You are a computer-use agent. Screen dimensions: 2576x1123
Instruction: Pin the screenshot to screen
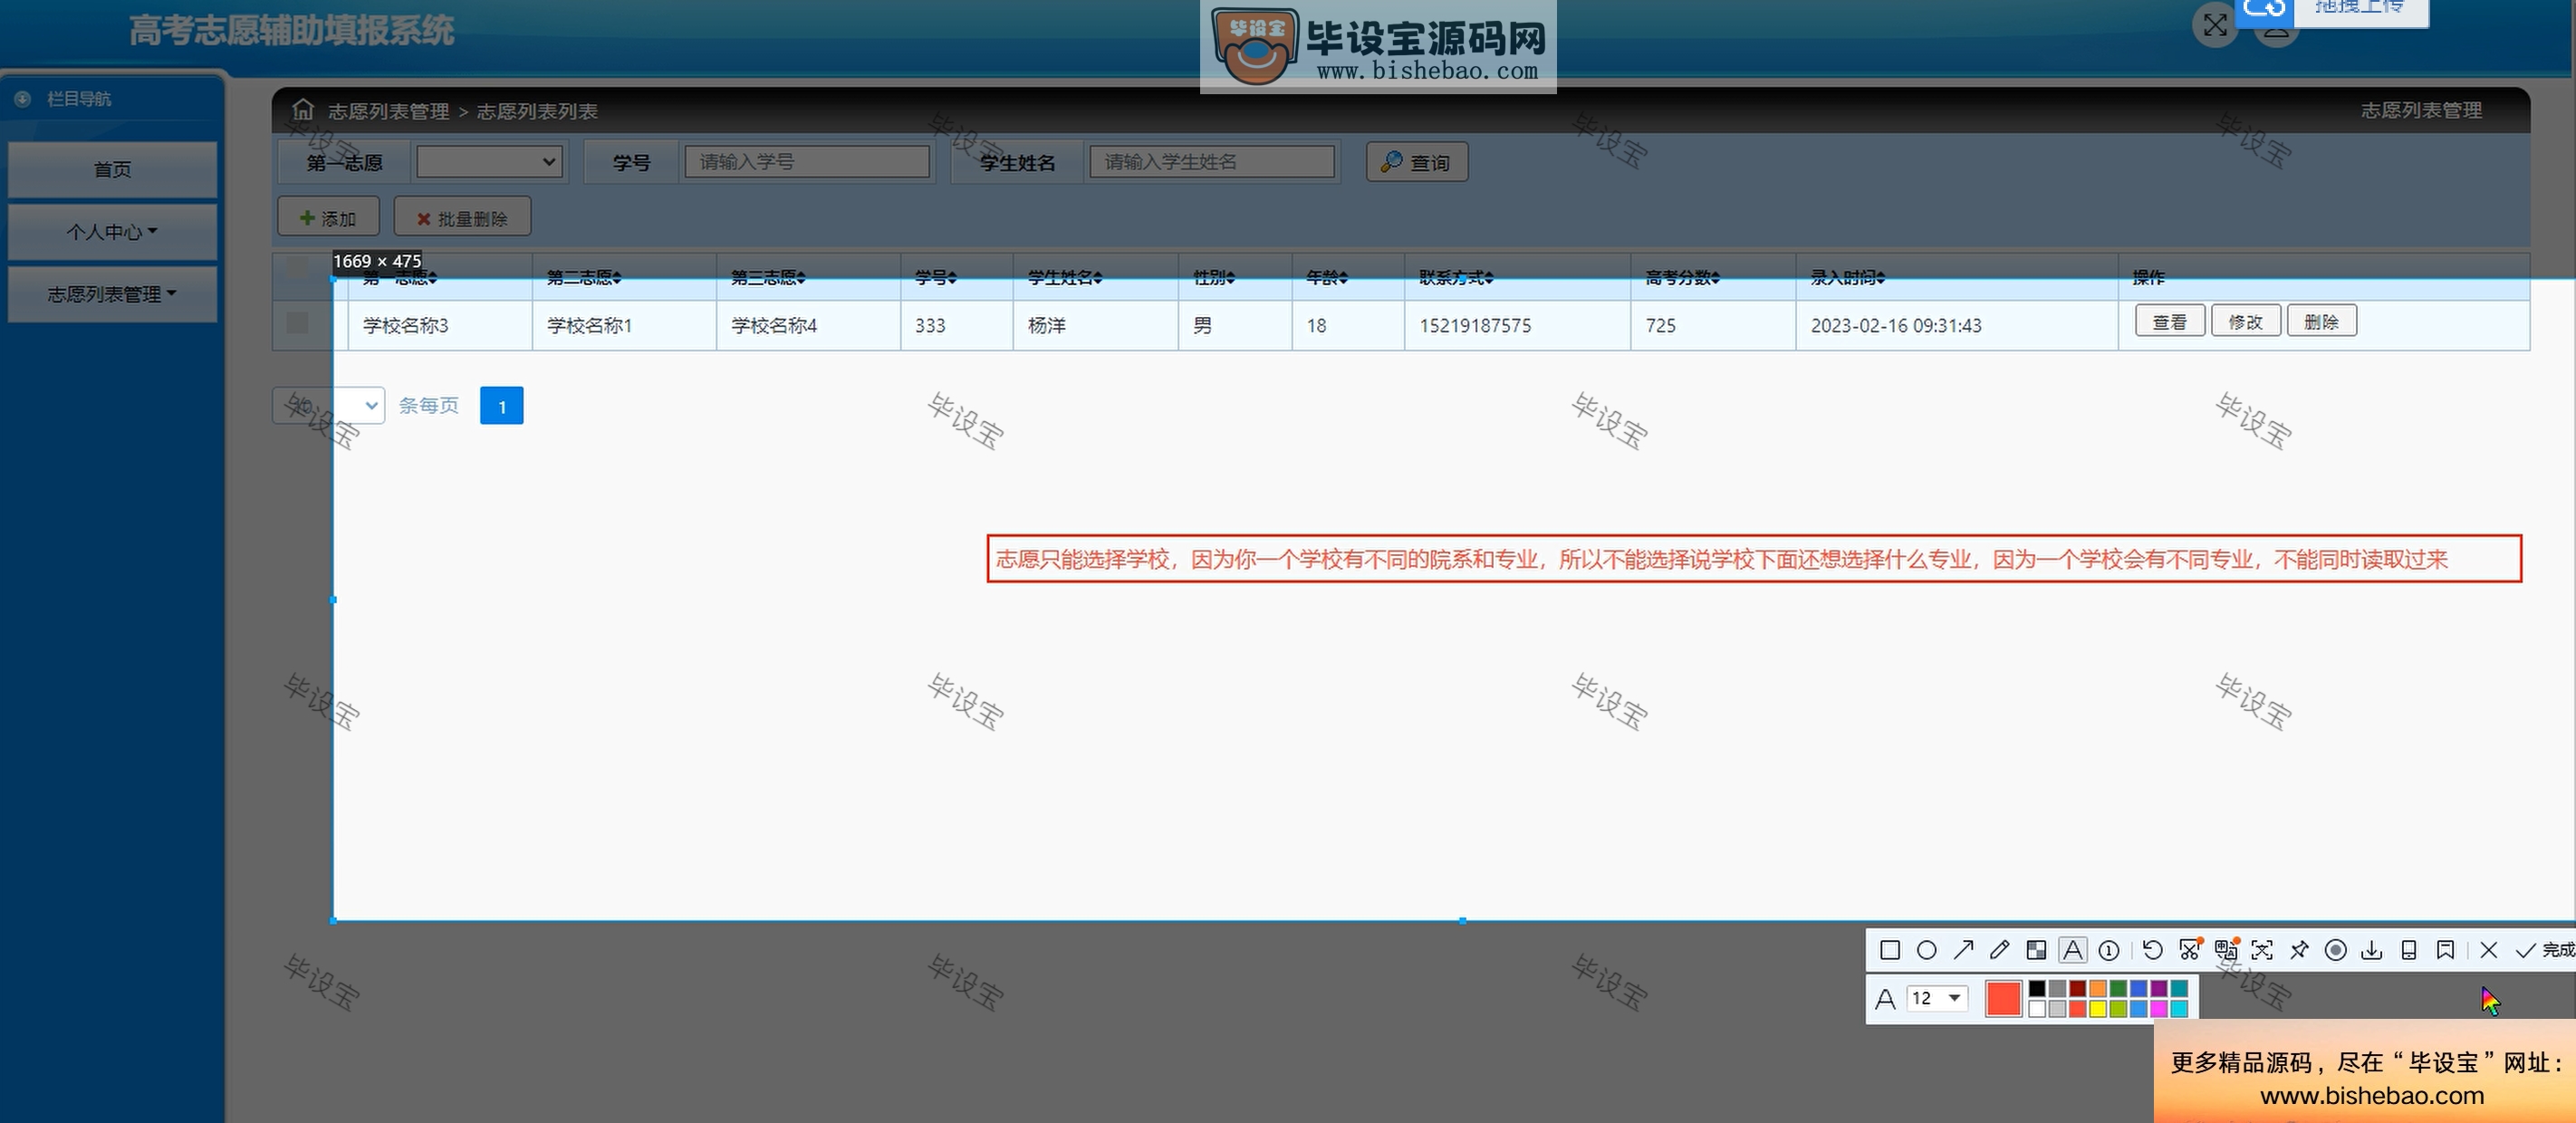[x=2299, y=950]
